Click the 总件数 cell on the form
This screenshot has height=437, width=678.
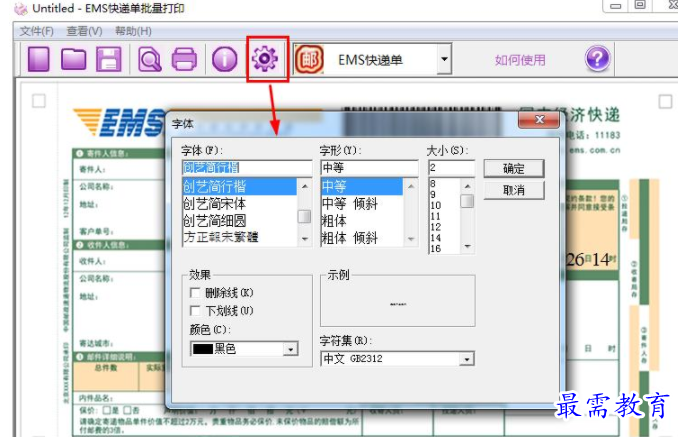point(106,376)
